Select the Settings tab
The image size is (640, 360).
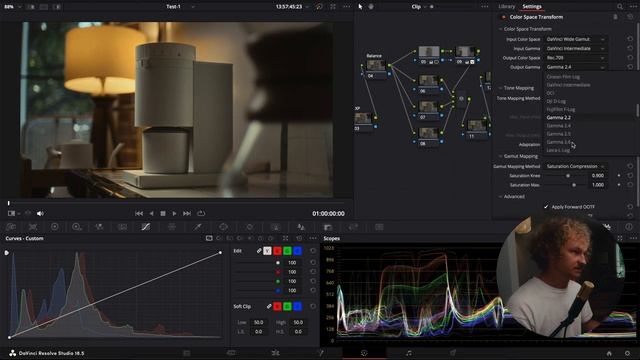532,7
